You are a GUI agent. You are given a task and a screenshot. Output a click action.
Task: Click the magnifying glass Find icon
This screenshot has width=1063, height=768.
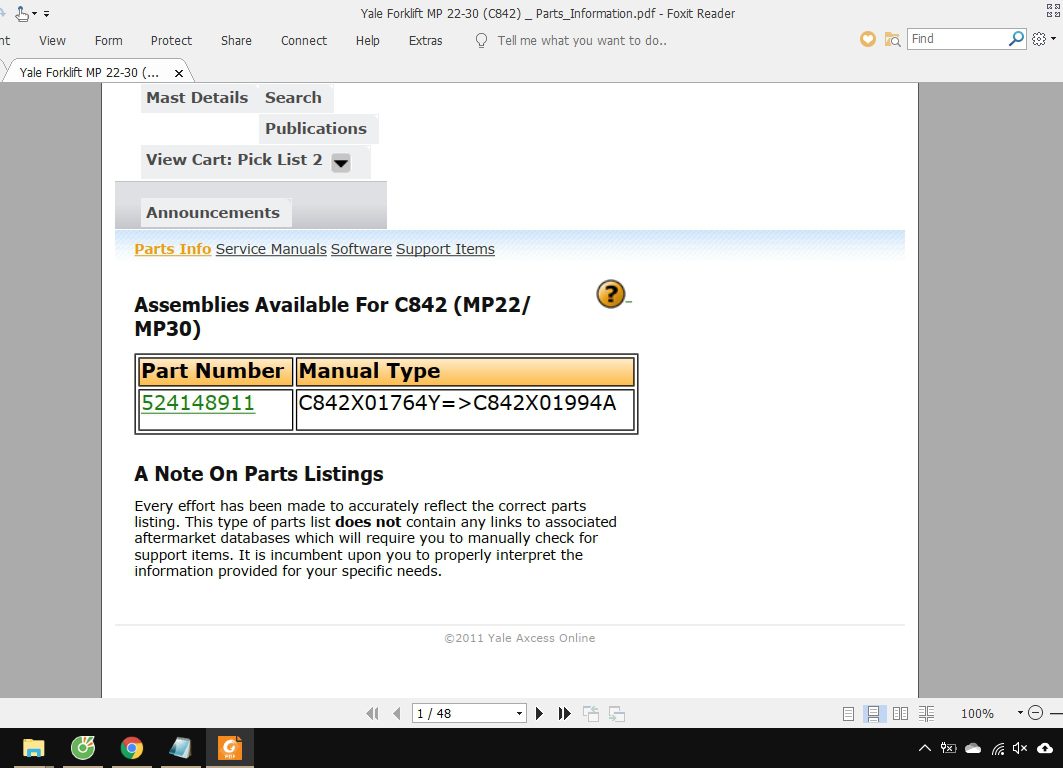point(1016,39)
